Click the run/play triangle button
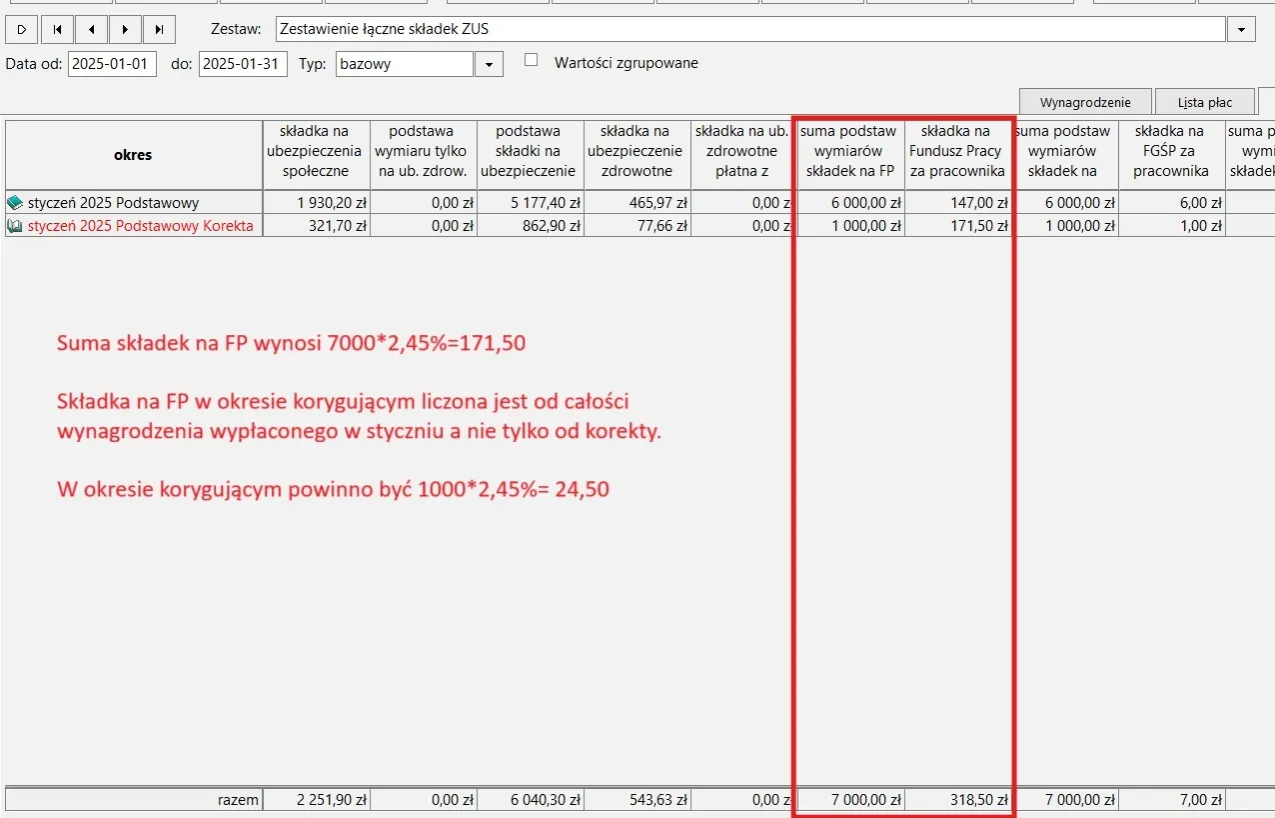Image resolution: width=1275 pixels, height=818 pixels. tap(22, 30)
